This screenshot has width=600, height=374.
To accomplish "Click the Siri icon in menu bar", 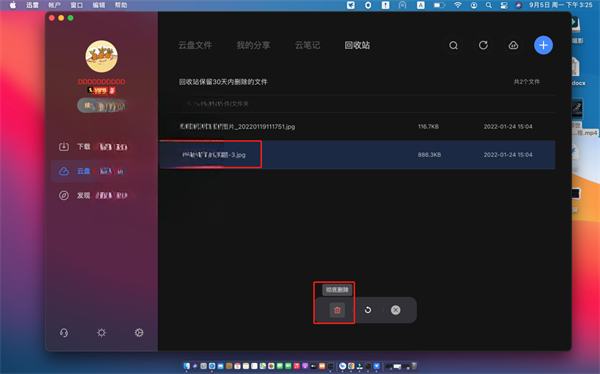I will click(x=518, y=5).
